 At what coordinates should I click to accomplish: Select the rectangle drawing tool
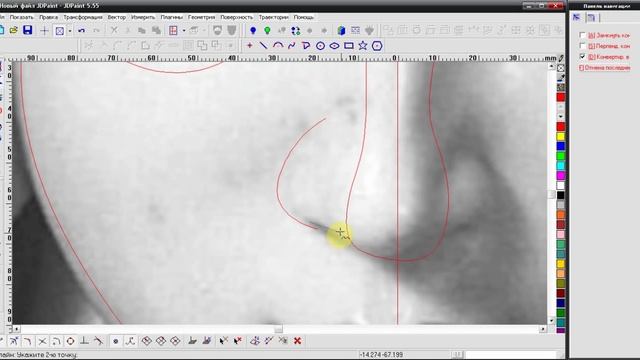(349, 46)
